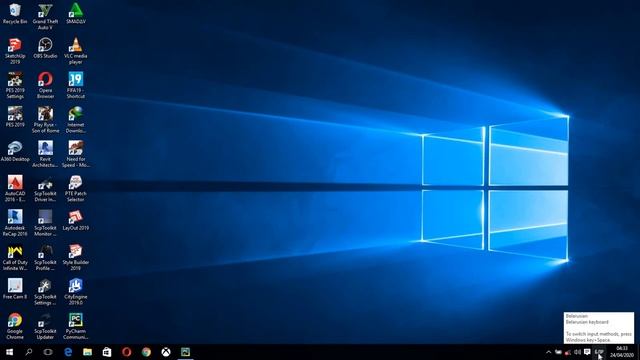Select the Internet Download Manager icon
Viewport: 640px width, 360px height.
tap(76, 120)
